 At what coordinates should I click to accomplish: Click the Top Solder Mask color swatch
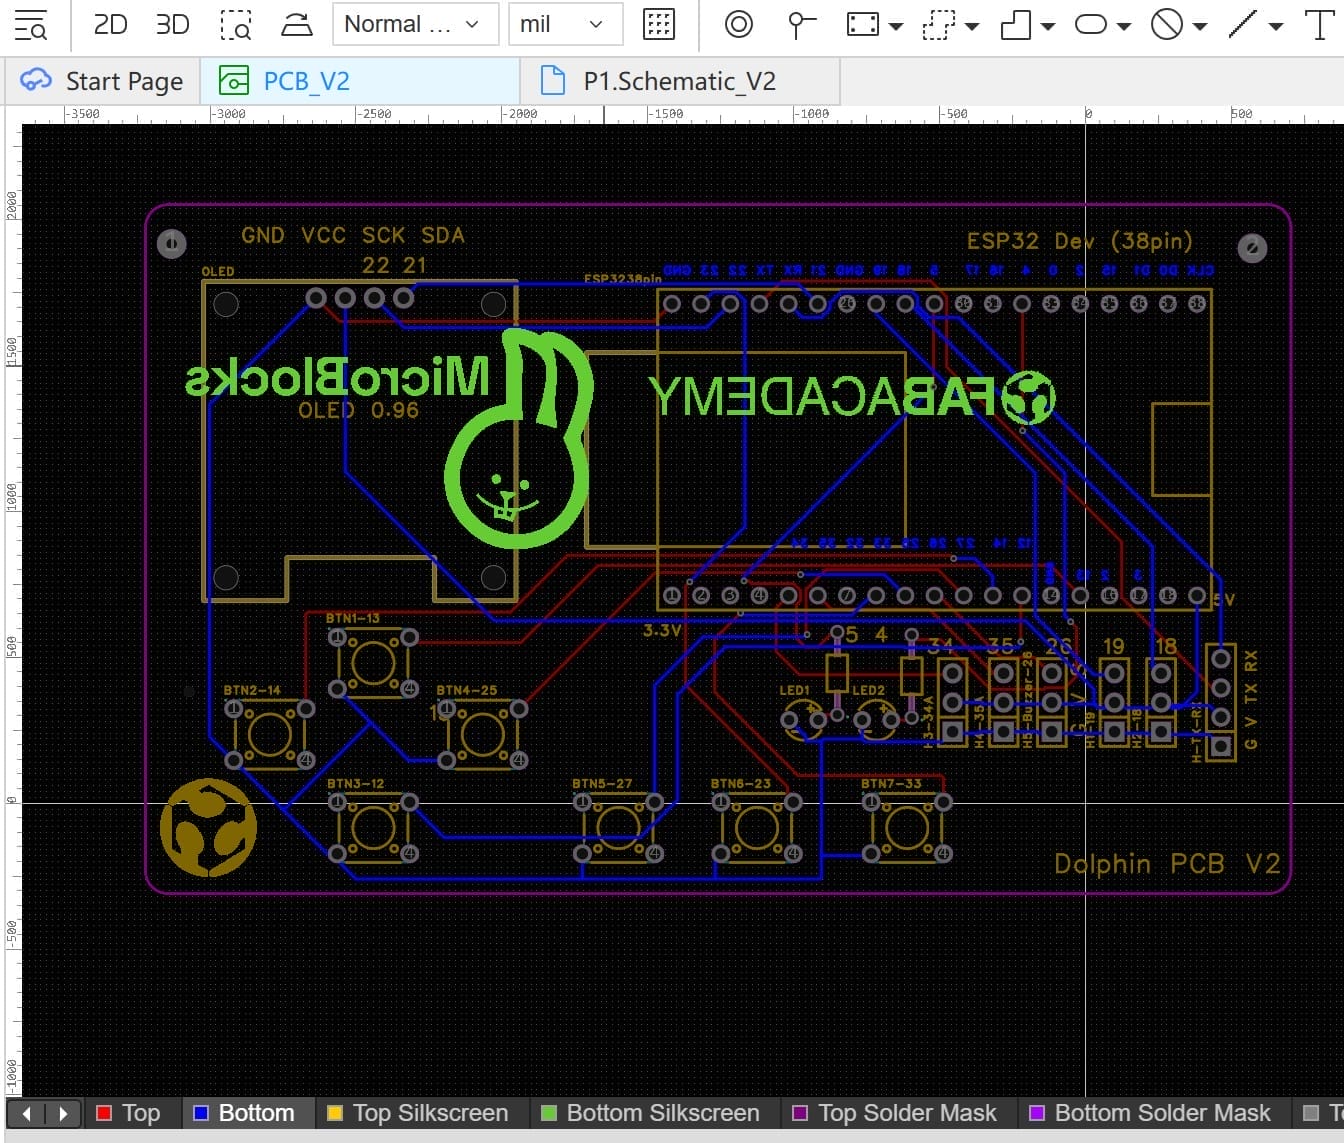pos(800,1113)
